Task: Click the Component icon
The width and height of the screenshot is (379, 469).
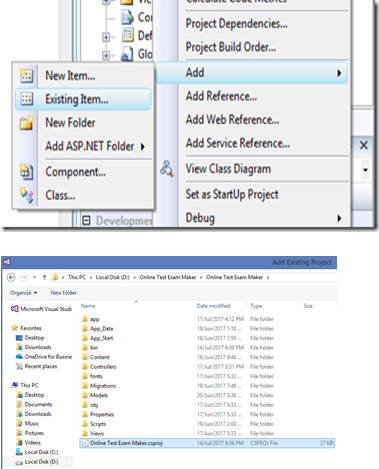Action: tap(26, 172)
